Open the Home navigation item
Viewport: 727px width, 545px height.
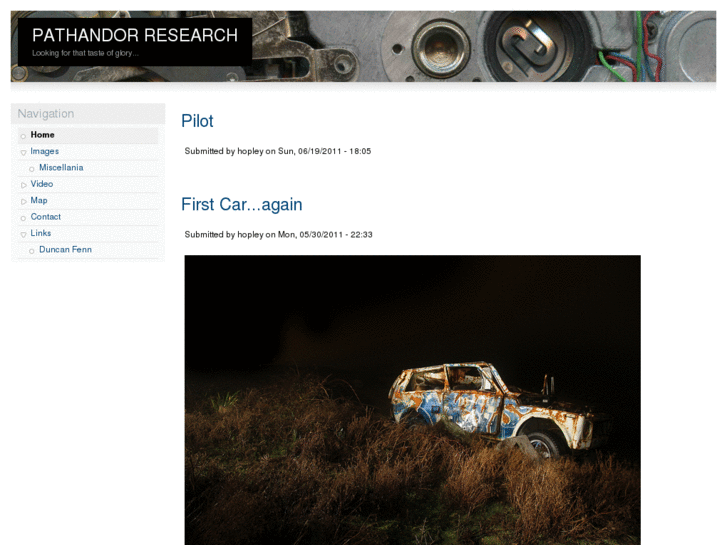pyautogui.click(x=42, y=135)
